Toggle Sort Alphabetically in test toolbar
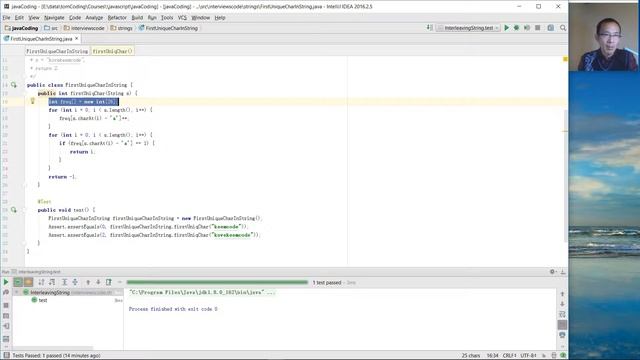 pyautogui.click(x=41, y=282)
